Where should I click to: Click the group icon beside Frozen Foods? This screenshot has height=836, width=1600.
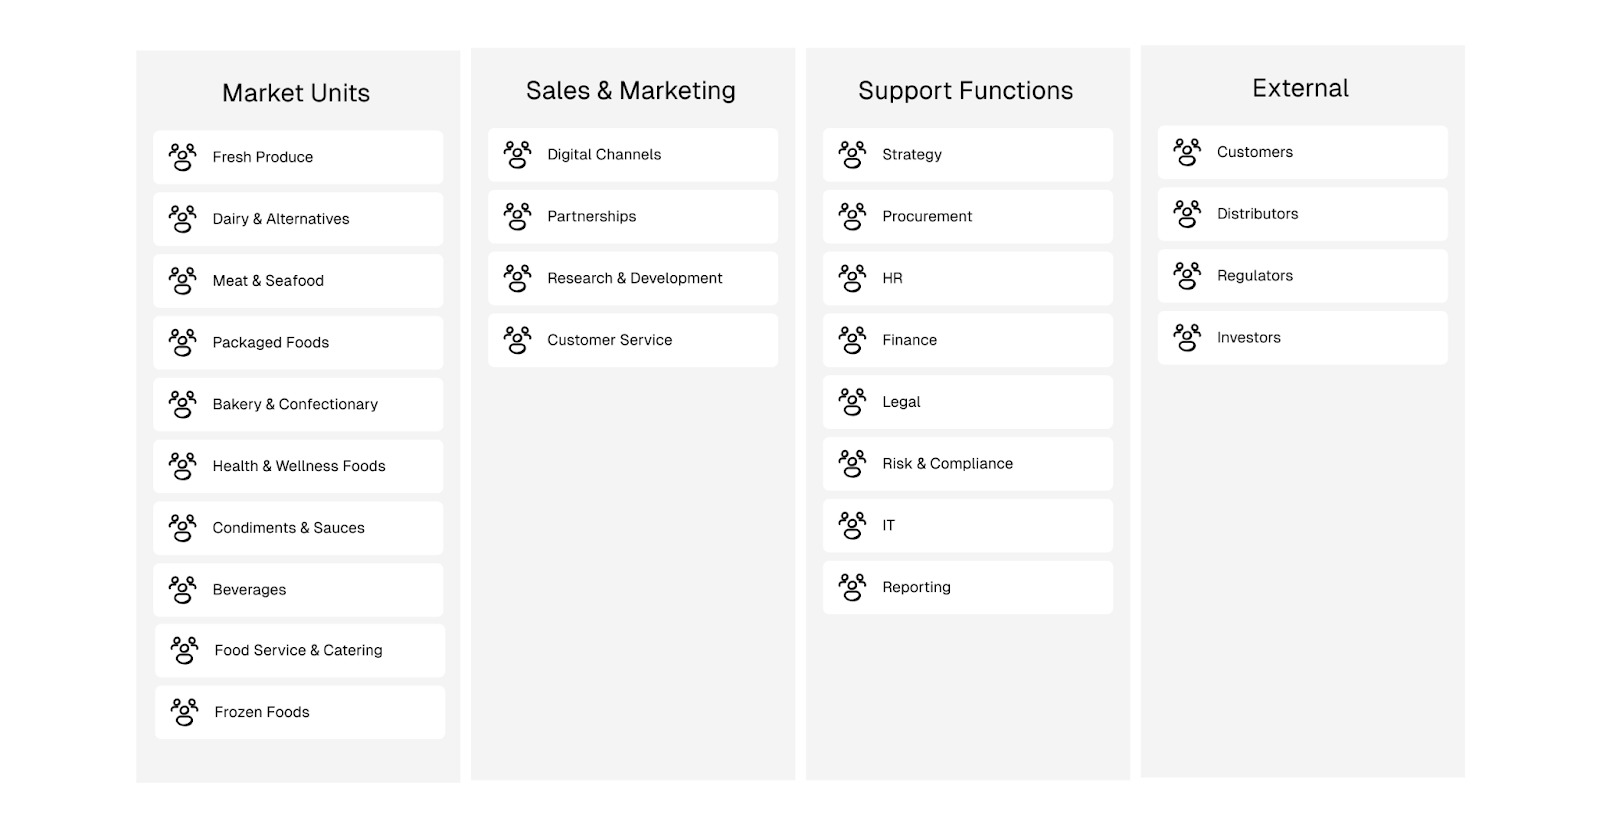coord(184,712)
